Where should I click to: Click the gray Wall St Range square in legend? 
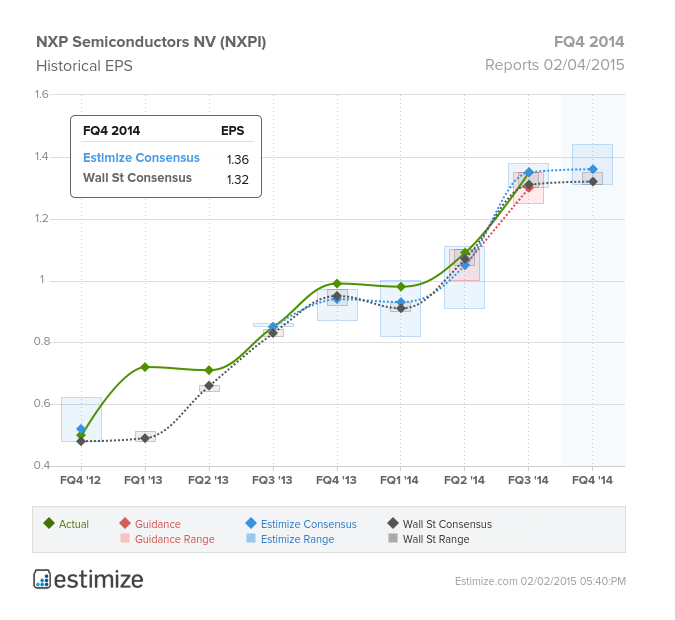pyautogui.click(x=393, y=538)
